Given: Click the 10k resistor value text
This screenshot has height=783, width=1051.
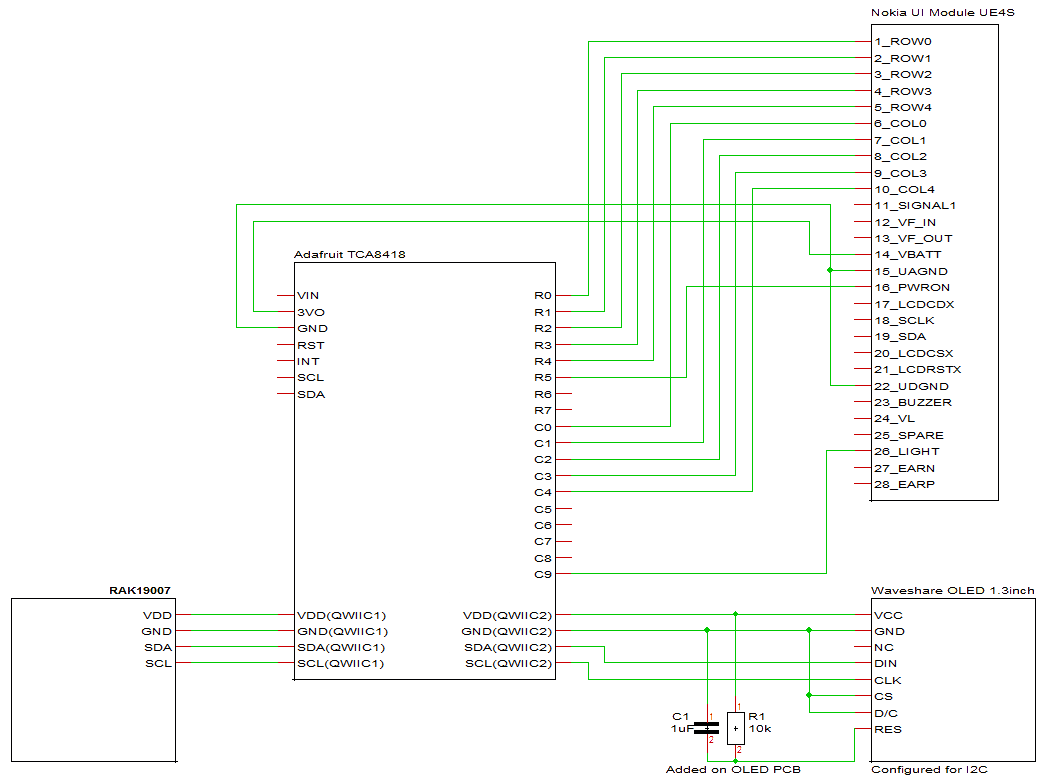Looking at the screenshot, I should 760,729.
